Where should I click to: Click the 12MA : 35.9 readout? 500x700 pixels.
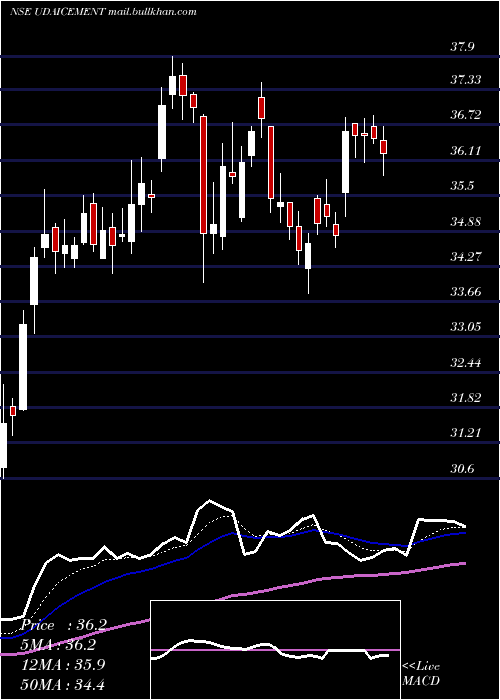[63, 665]
